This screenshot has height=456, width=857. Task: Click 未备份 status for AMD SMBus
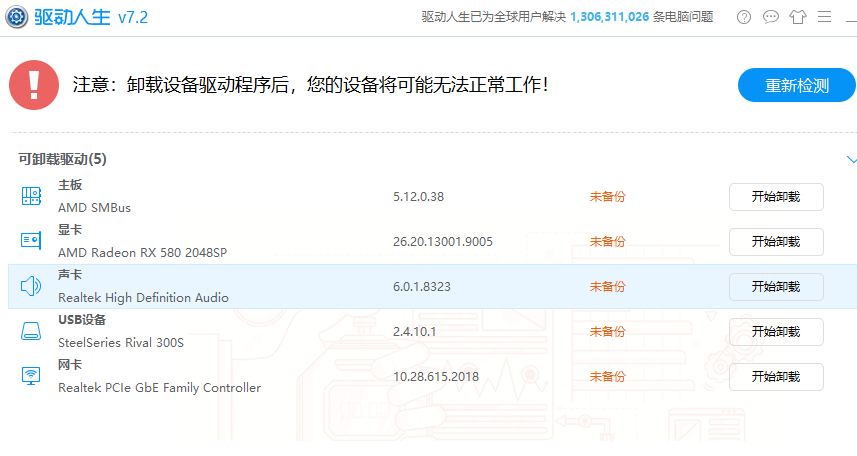pyautogui.click(x=607, y=197)
